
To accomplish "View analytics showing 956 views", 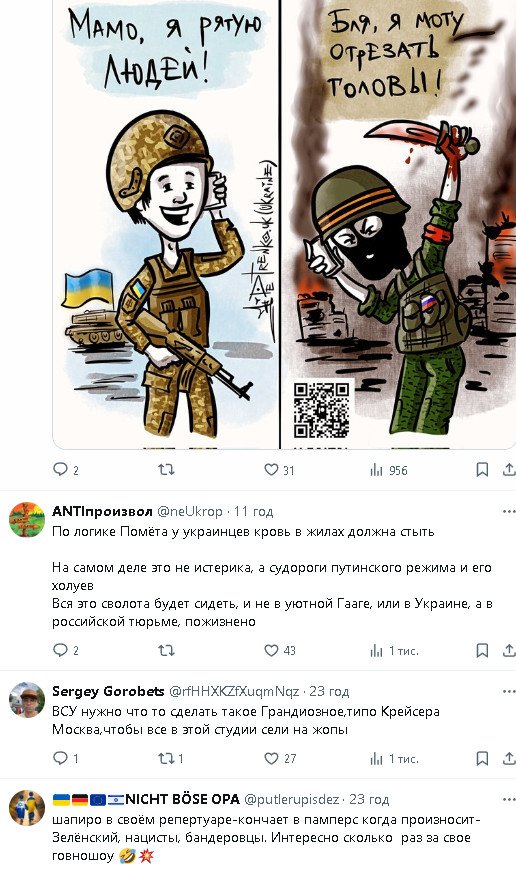I will point(389,470).
